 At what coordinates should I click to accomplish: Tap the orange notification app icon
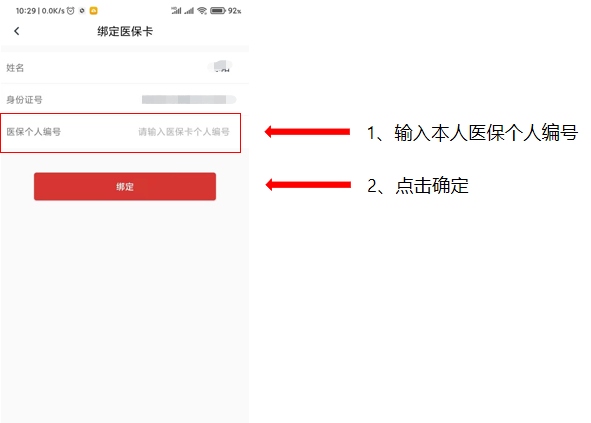pos(93,11)
